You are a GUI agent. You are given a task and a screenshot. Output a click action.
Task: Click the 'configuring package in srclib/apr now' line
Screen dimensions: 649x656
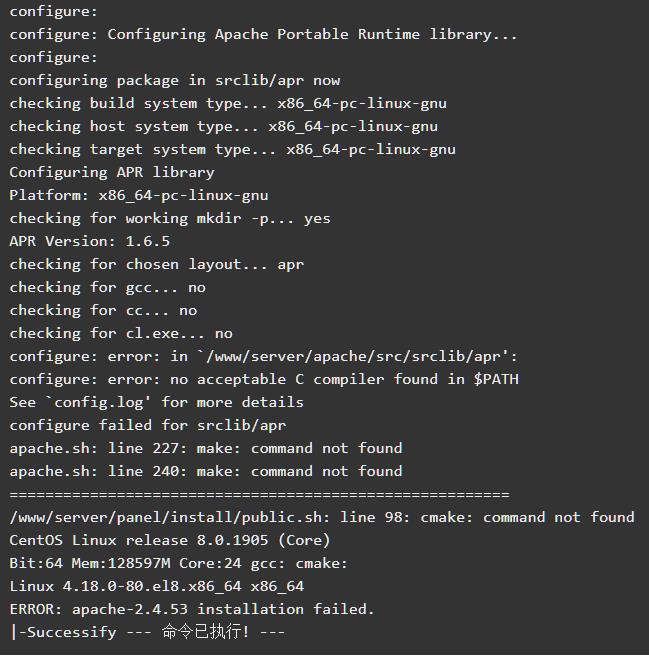coord(175,80)
